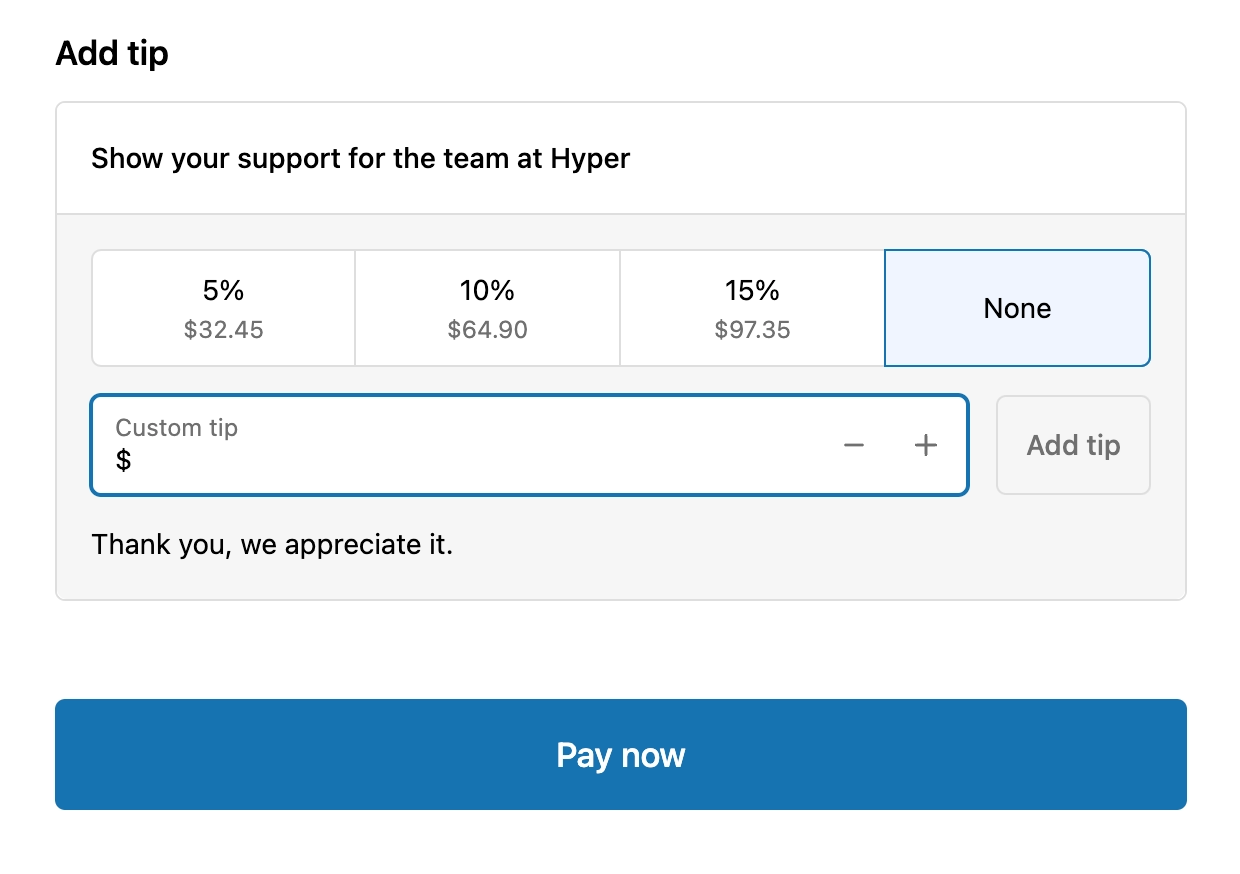Click the 10% percentage label
1240x874 pixels.
click(x=487, y=291)
